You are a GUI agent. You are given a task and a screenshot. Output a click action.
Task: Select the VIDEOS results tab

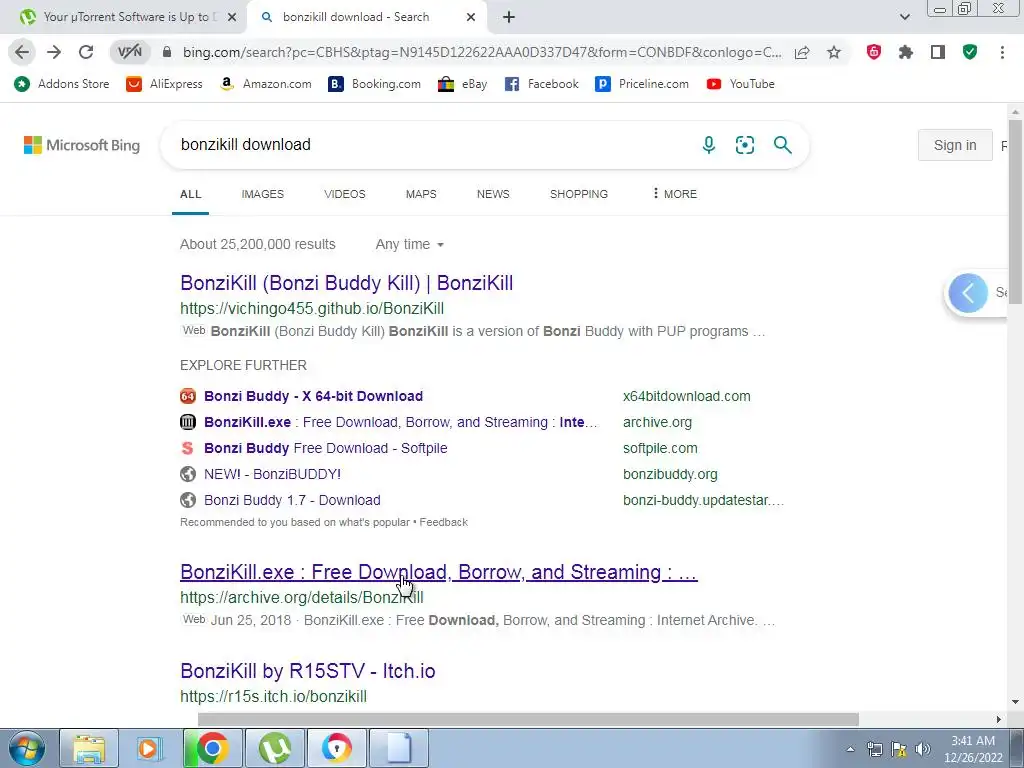click(x=345, y=194)
